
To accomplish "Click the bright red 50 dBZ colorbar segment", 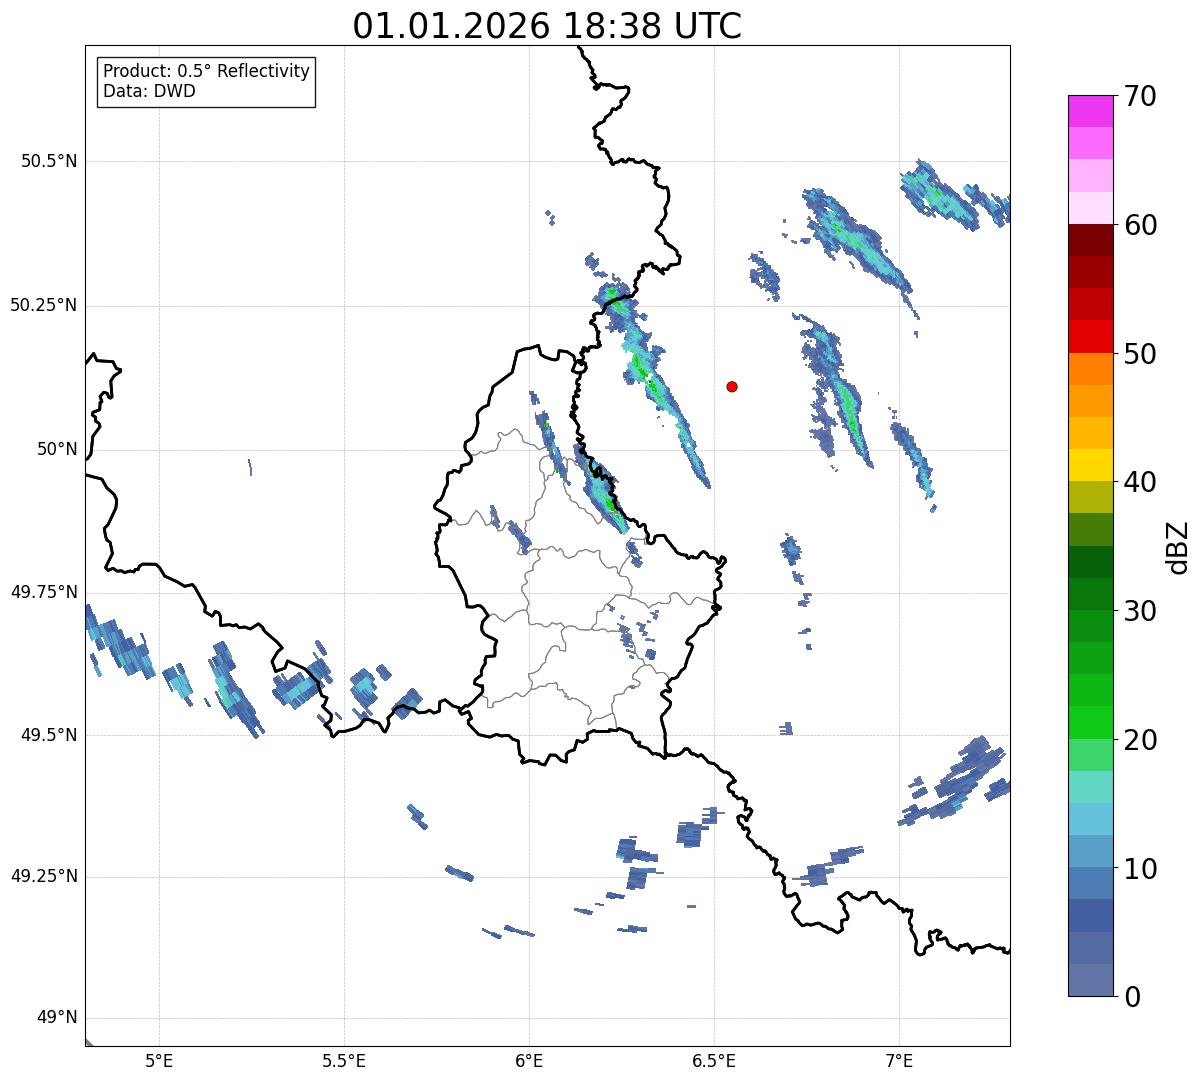I will coord(1090,336).
